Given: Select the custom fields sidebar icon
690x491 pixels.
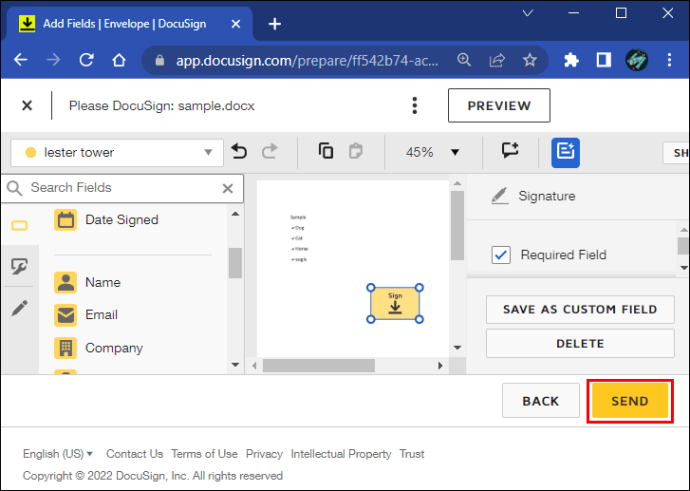Looking at the screenshot, I should coord(19,266).
